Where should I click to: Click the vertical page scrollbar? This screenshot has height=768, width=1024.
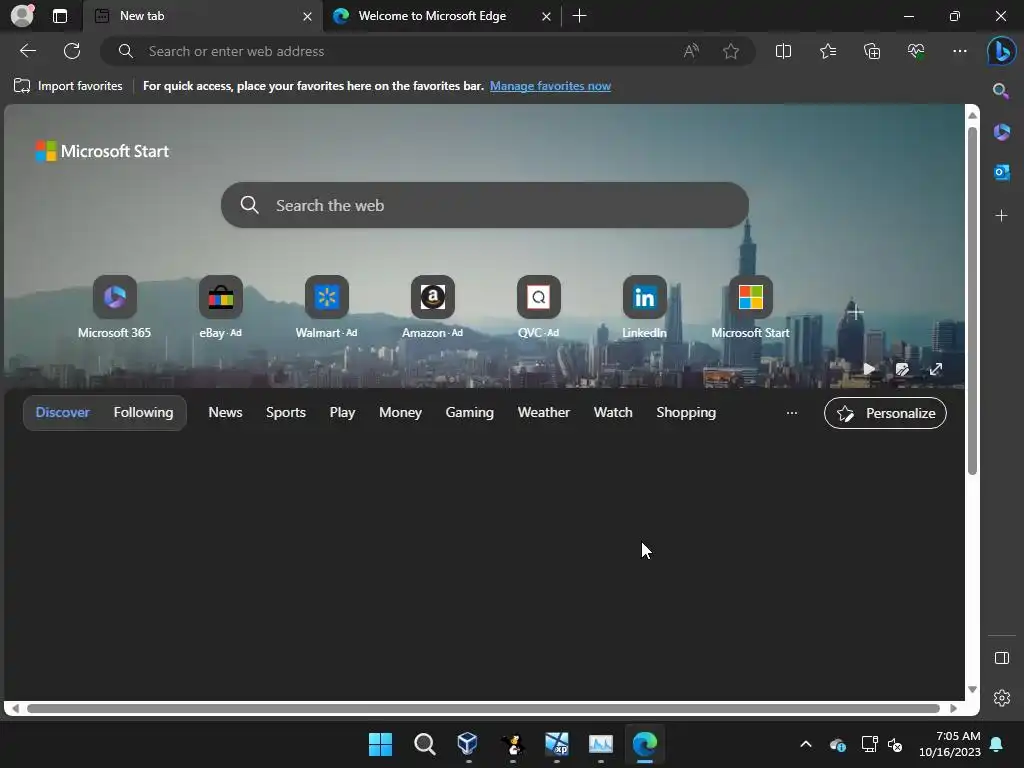tap(972, 300)
